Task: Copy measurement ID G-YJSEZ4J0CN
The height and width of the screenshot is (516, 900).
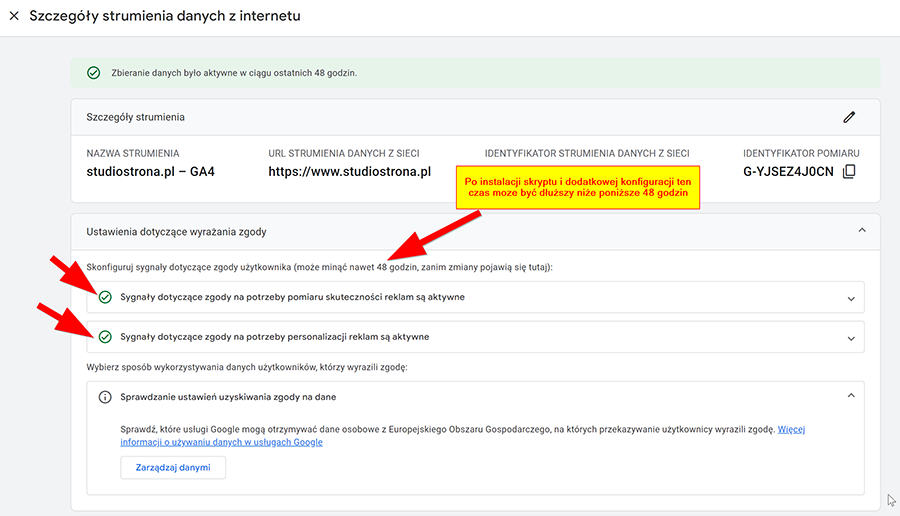Action: [849, 172]
